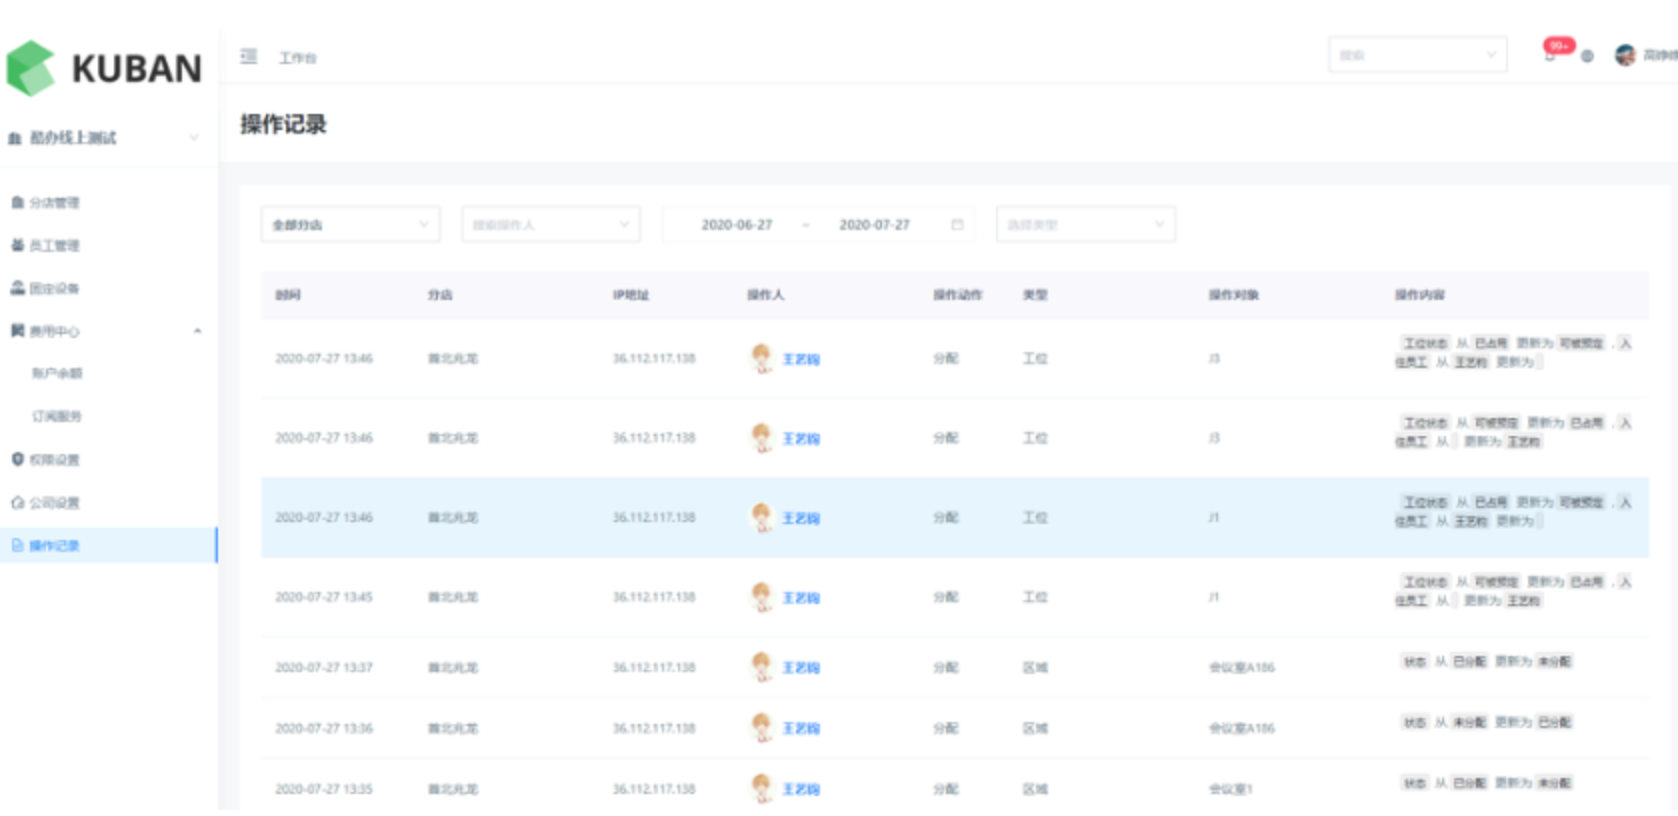
Task: Open operator name link in the 13:37 row
Action: click(801, 668)
